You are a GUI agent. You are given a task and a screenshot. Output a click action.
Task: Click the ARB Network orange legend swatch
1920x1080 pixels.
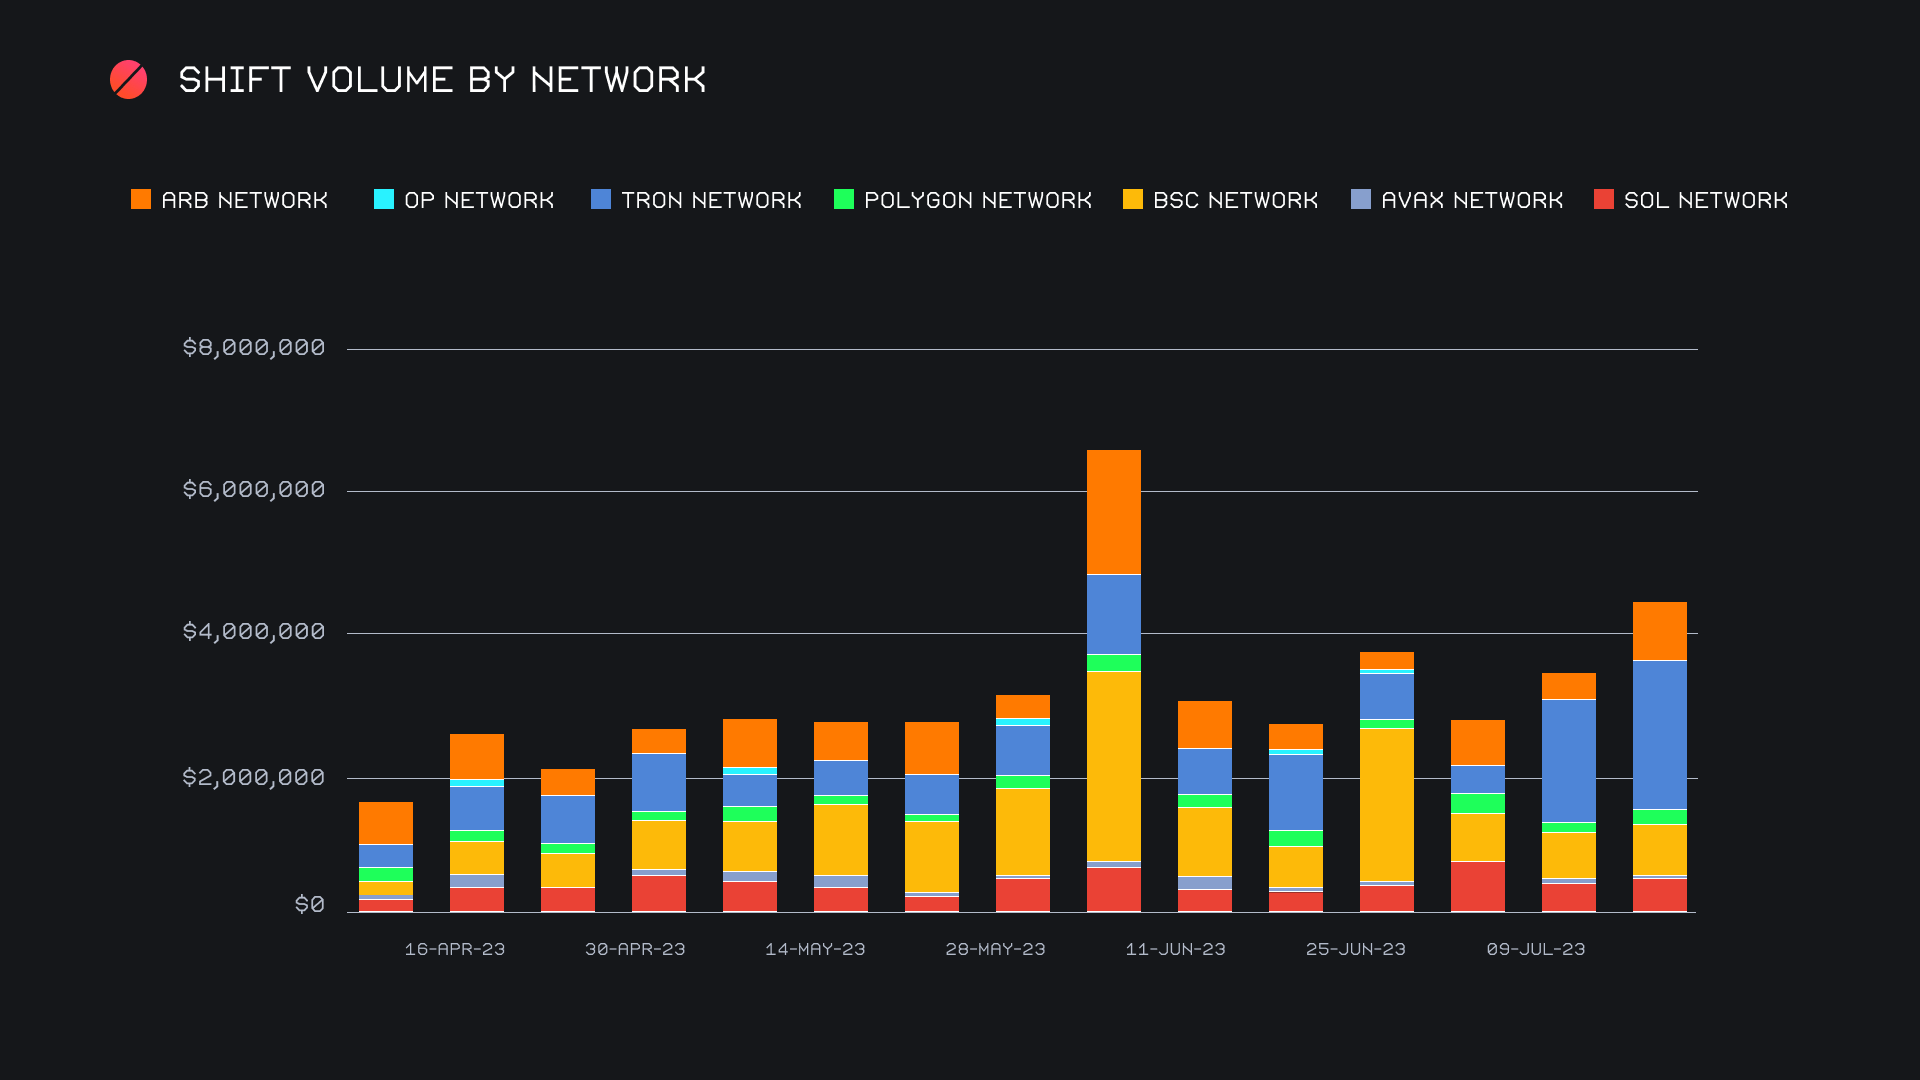141,200
